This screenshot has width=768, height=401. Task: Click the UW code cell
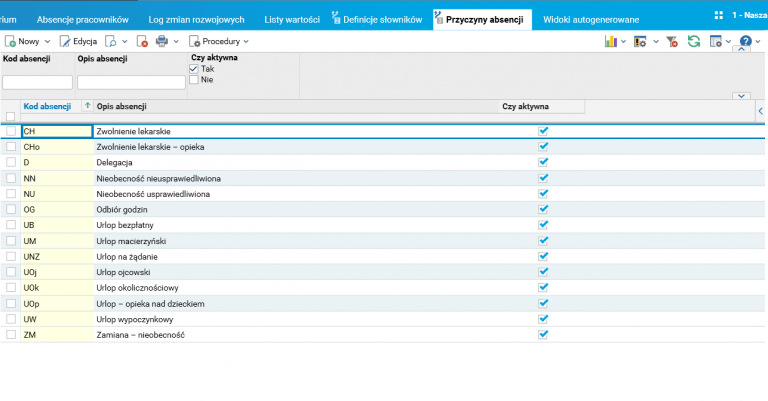[x=57, y=319]
